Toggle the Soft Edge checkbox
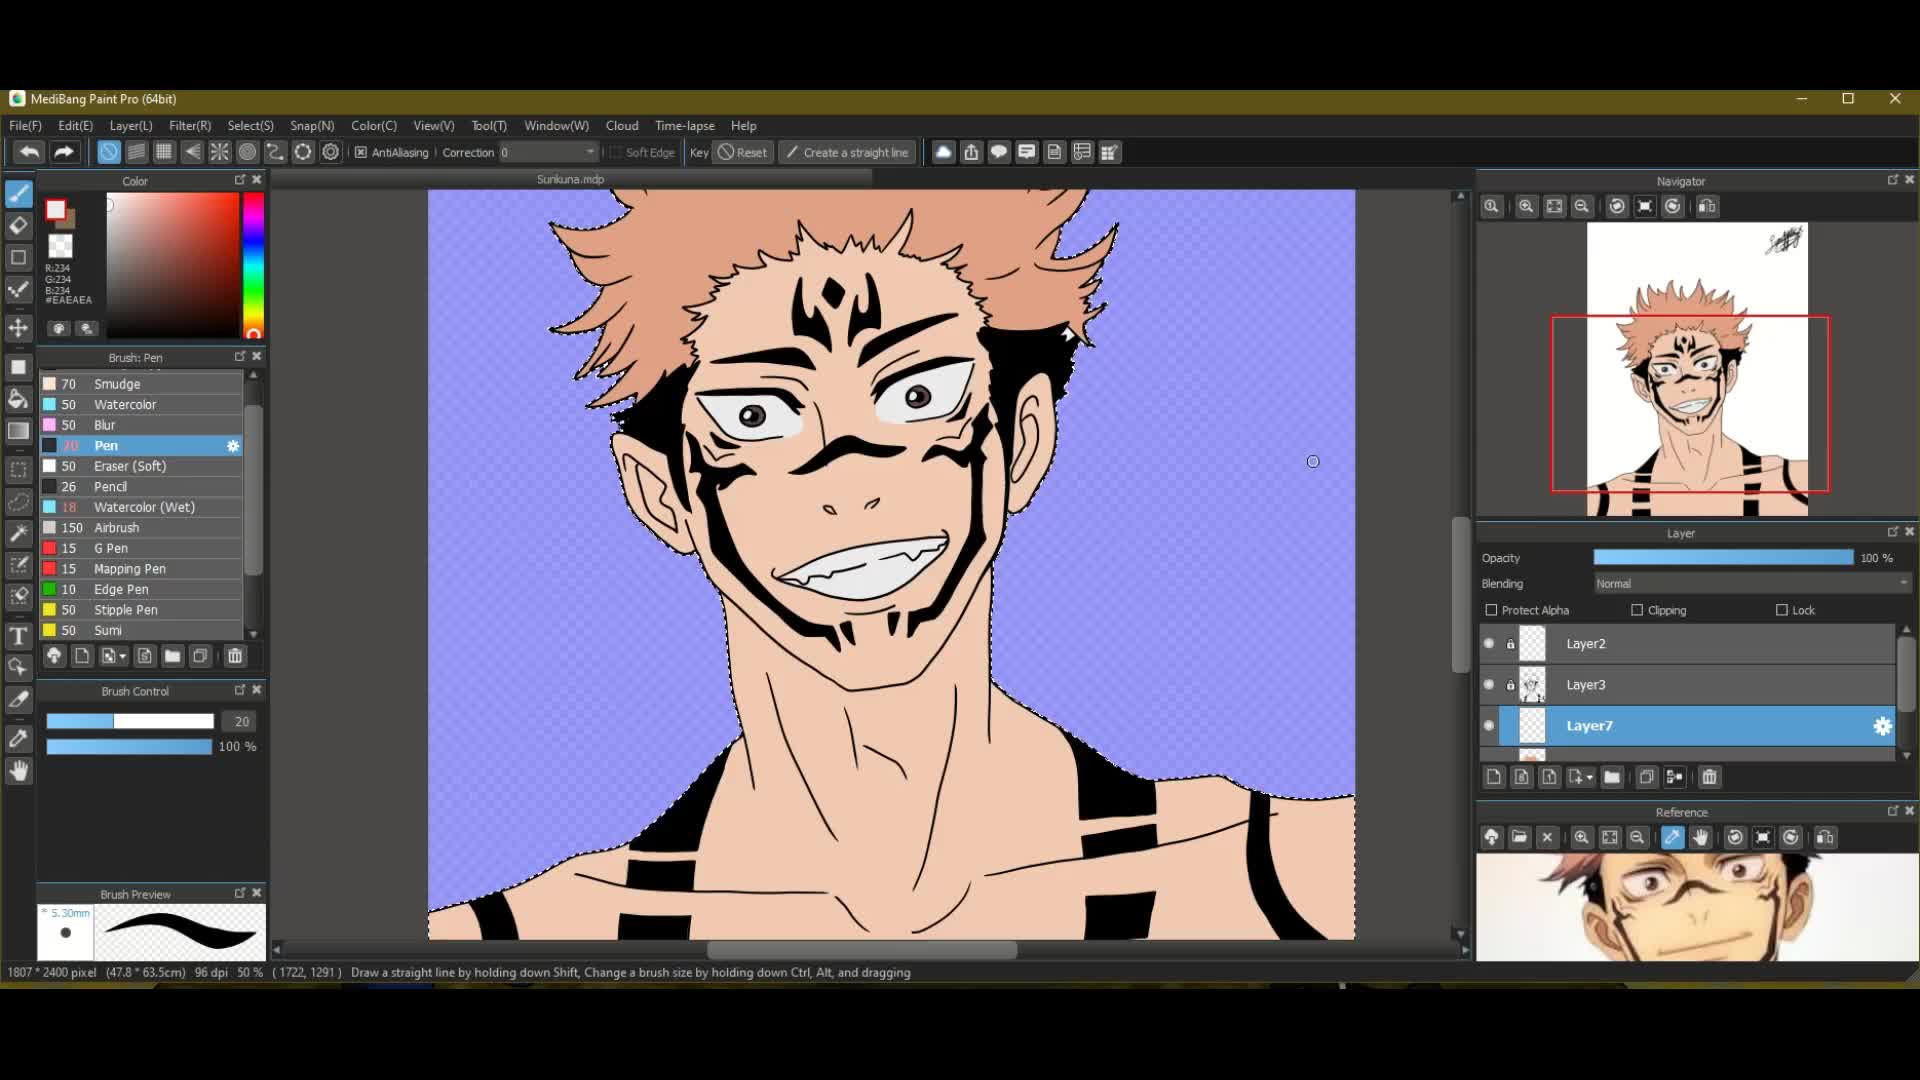Screen dimensions: 1920x1080 615,152
